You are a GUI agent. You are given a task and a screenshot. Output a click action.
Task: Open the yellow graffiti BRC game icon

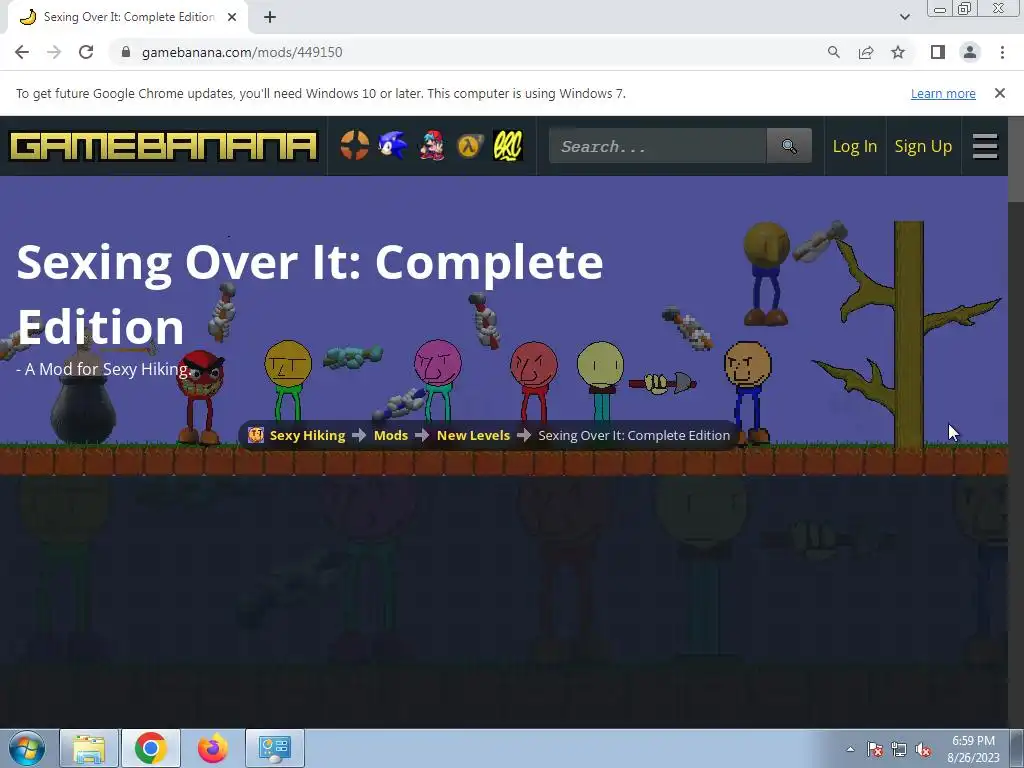(508, 145)
